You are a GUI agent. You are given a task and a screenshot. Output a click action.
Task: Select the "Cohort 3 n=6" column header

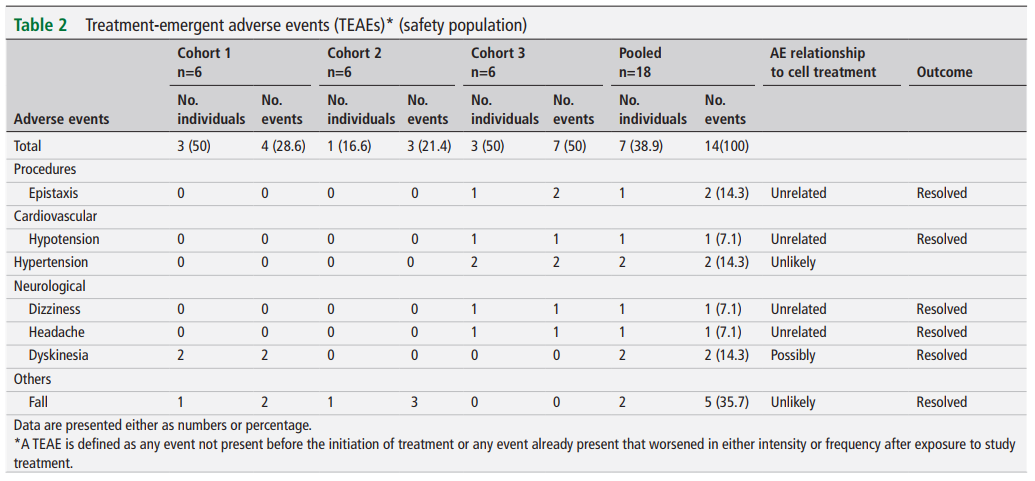498,62
